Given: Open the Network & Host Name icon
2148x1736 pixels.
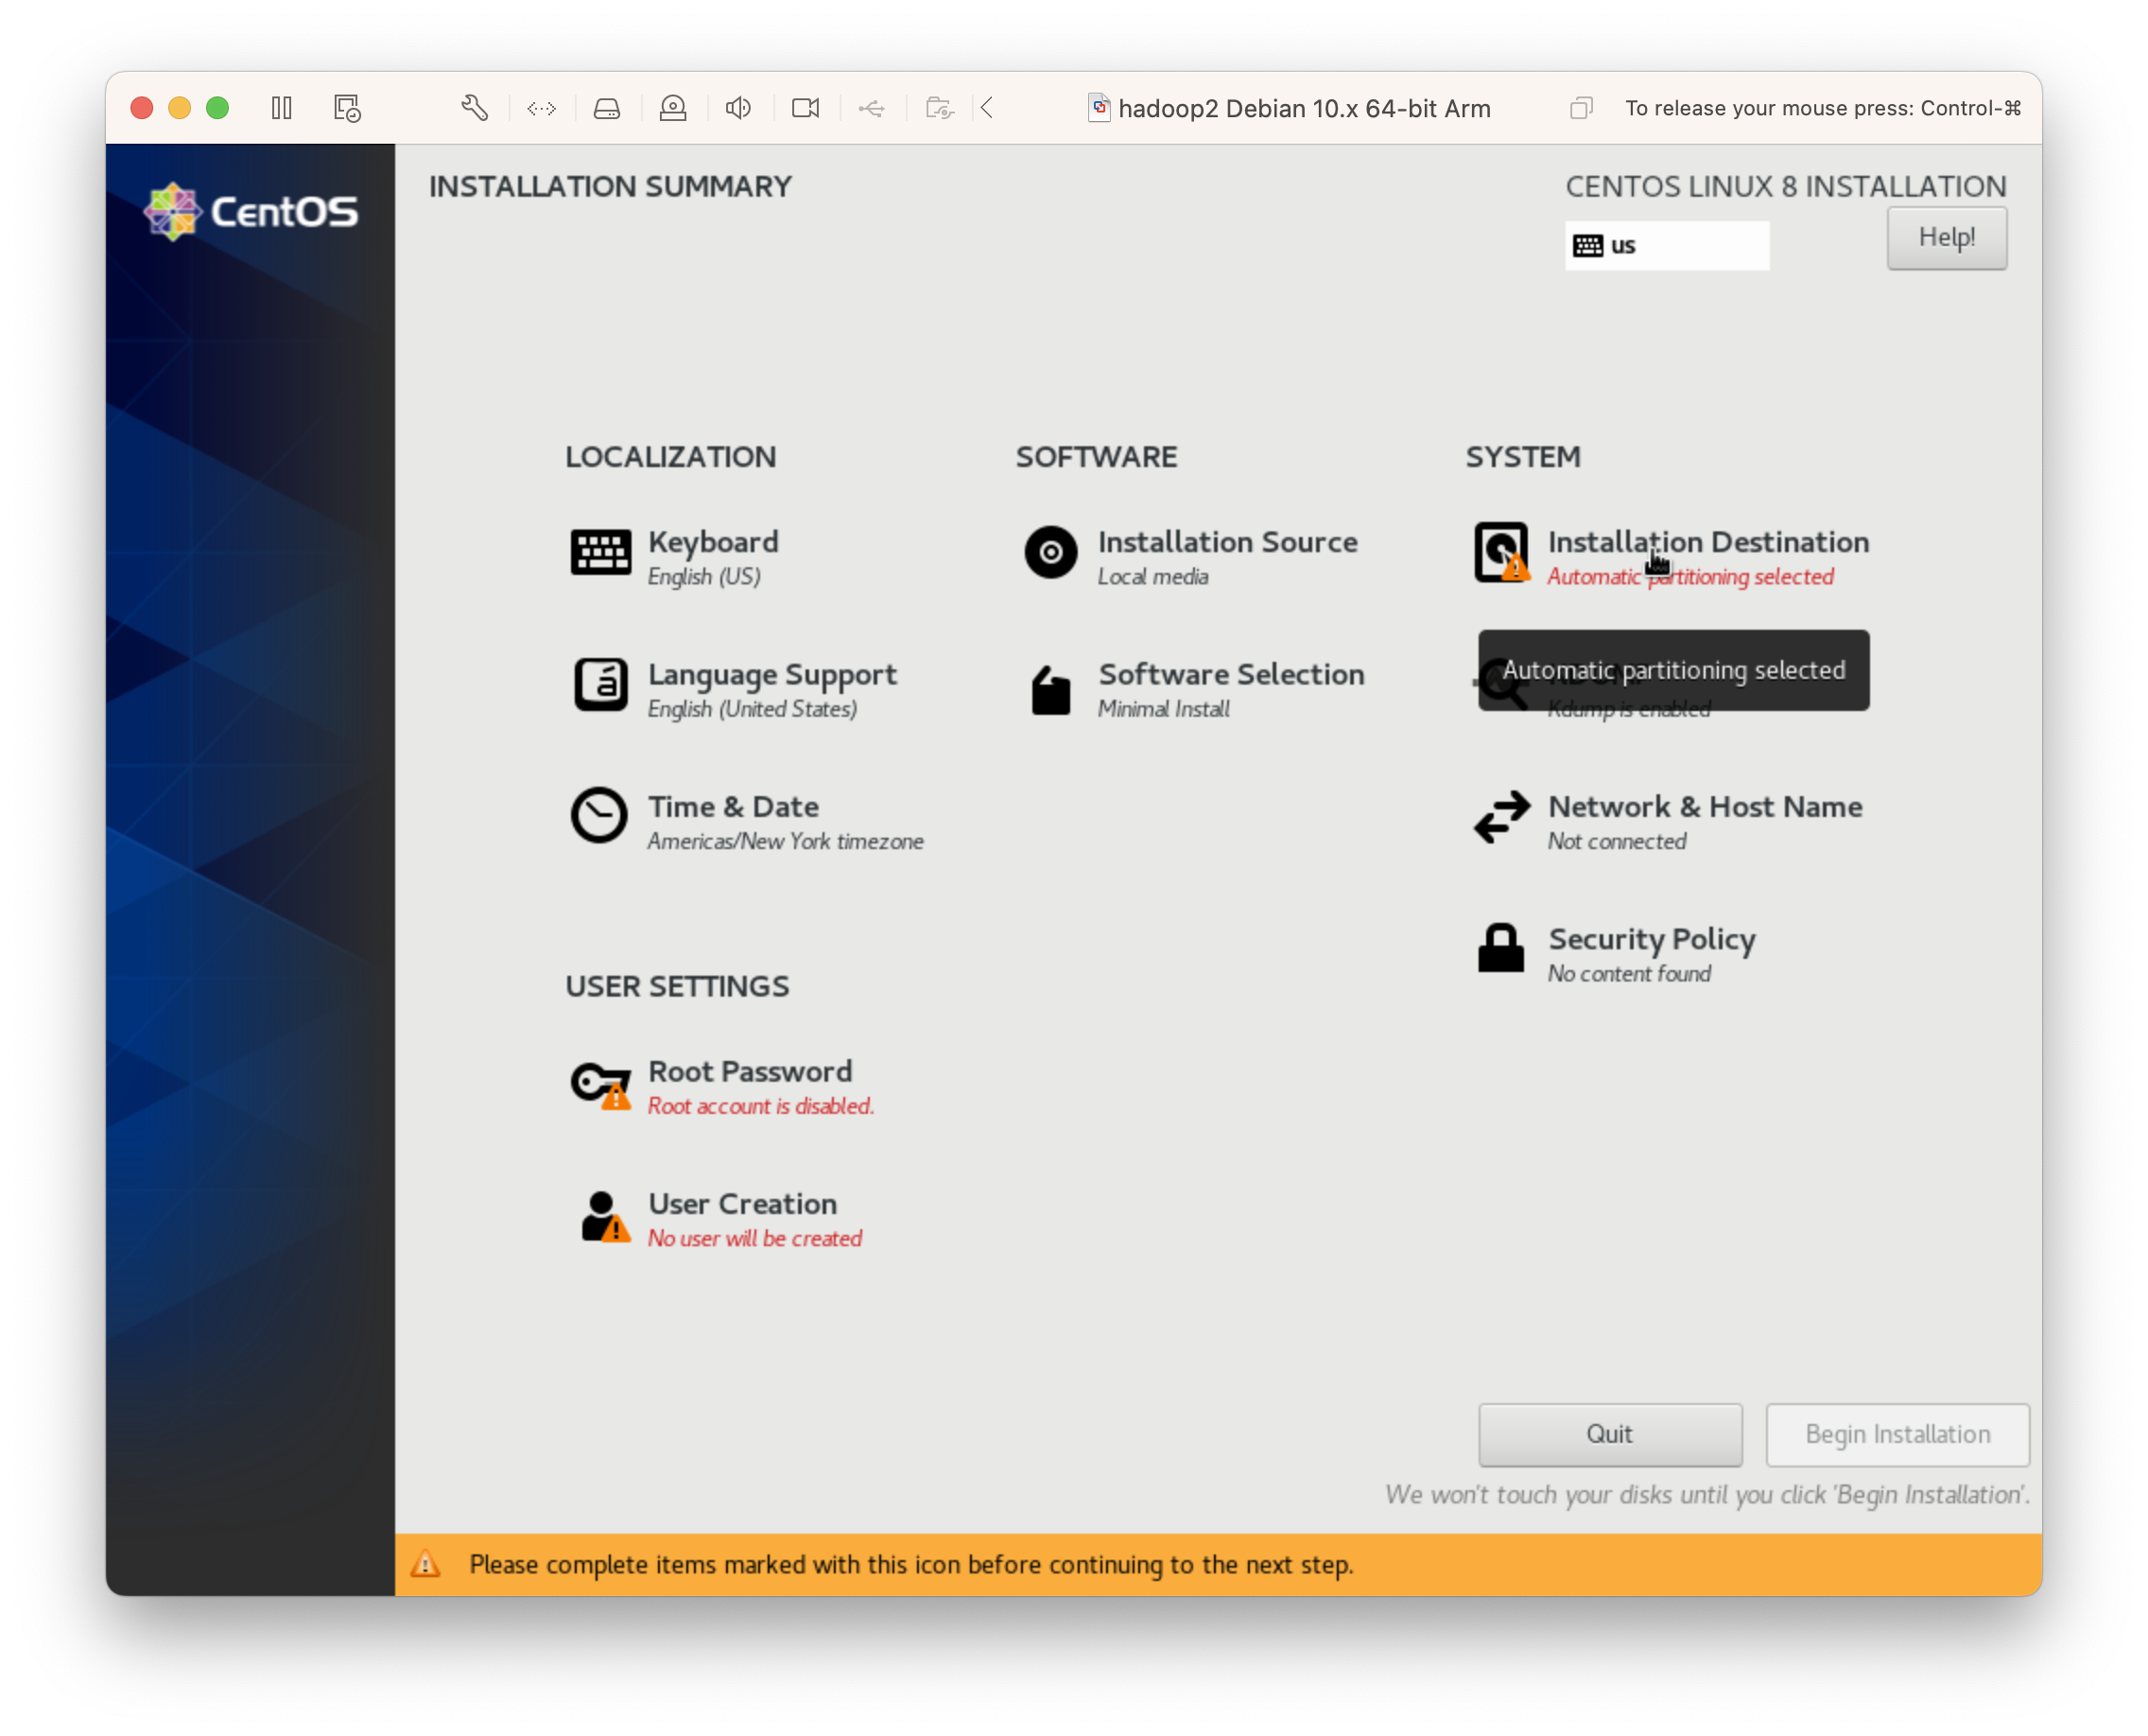Looking at the screenshot, I should pyautogui.click(x=1501, y=819).
